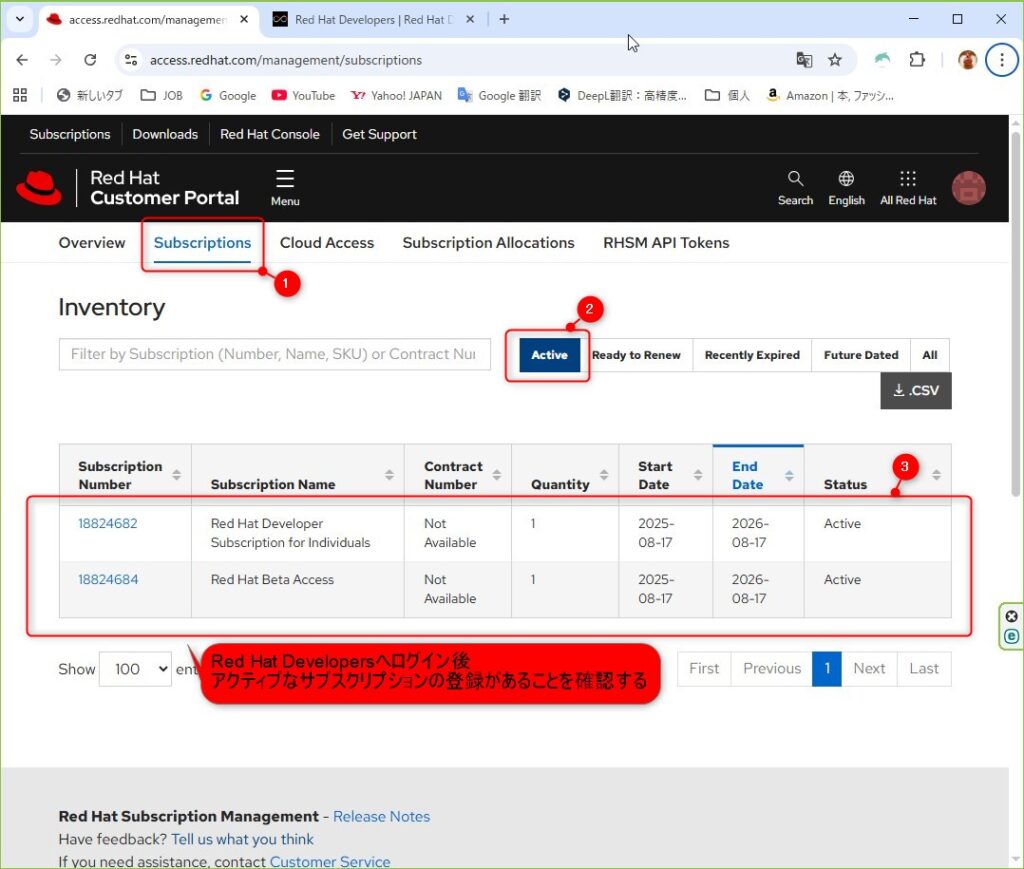Open the Yahoo! JAPAN bookmark
This screenshot has height=869, width=1024.
396,95
